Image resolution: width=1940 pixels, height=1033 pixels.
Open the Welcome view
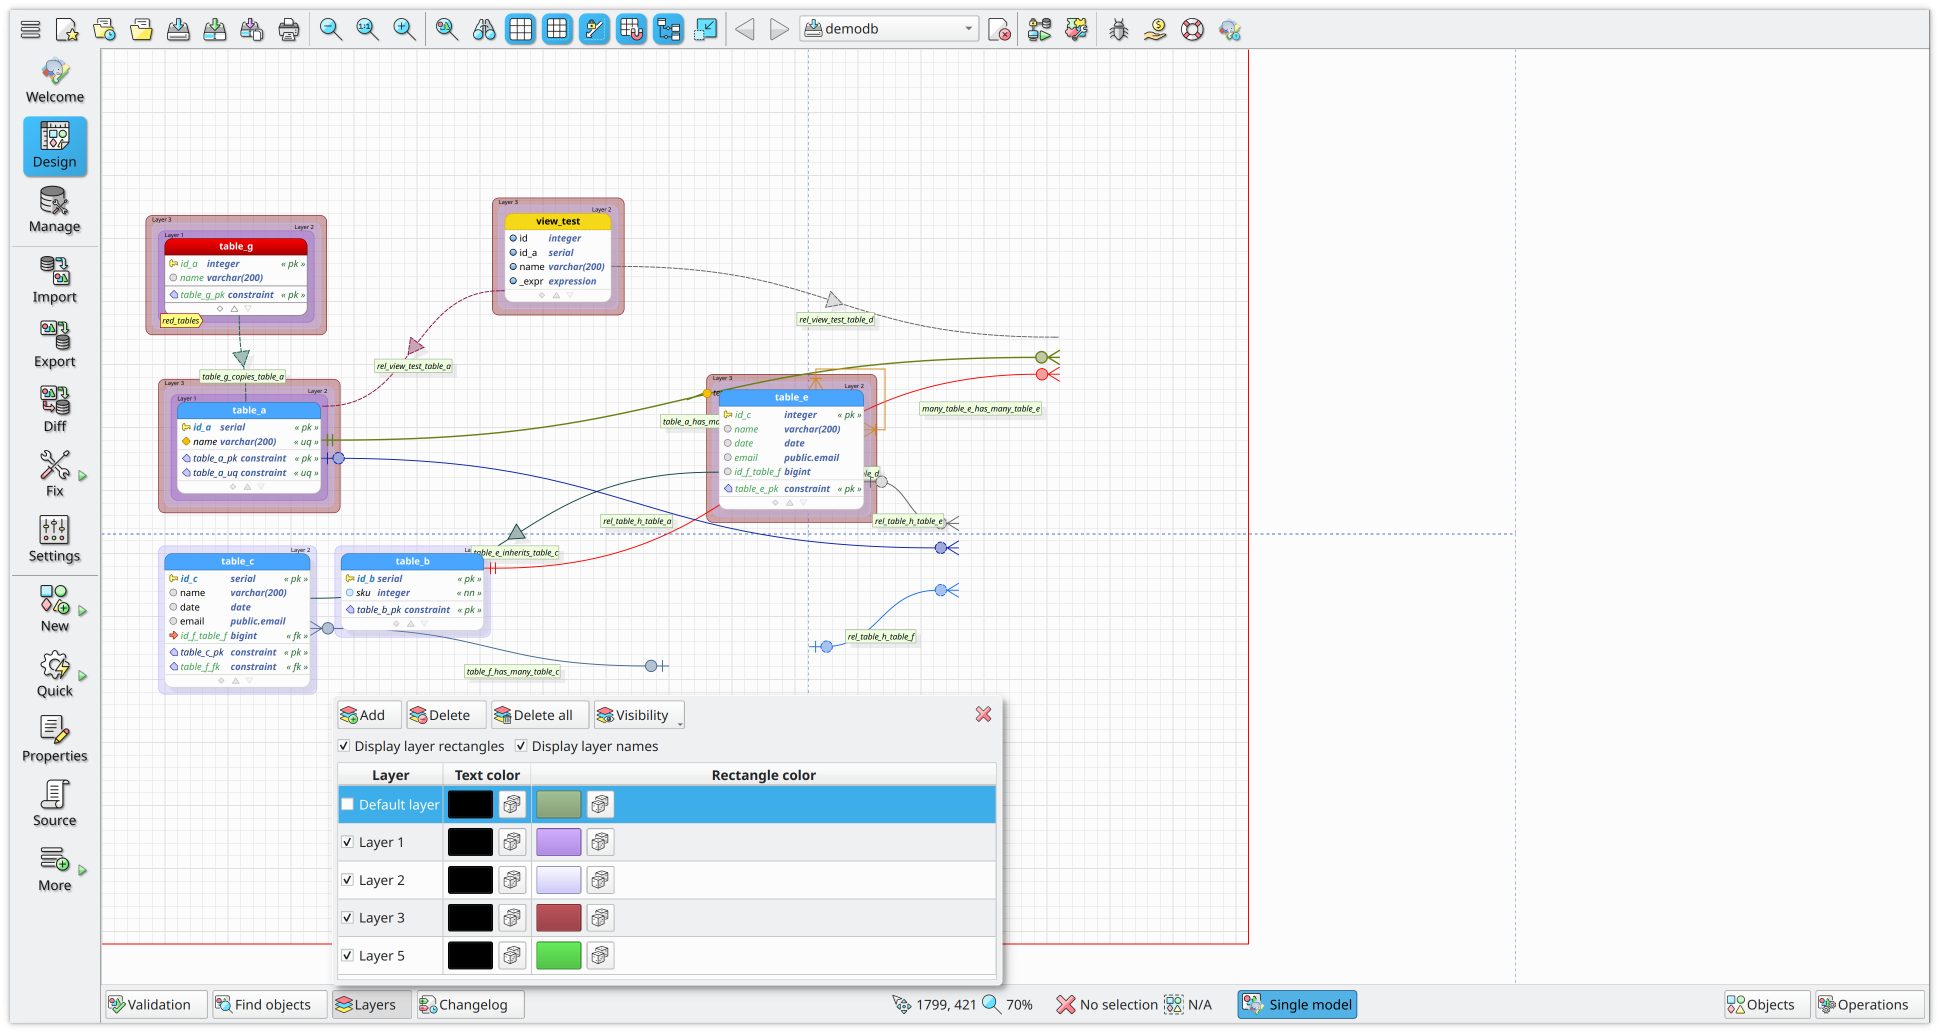click(55, 81)
